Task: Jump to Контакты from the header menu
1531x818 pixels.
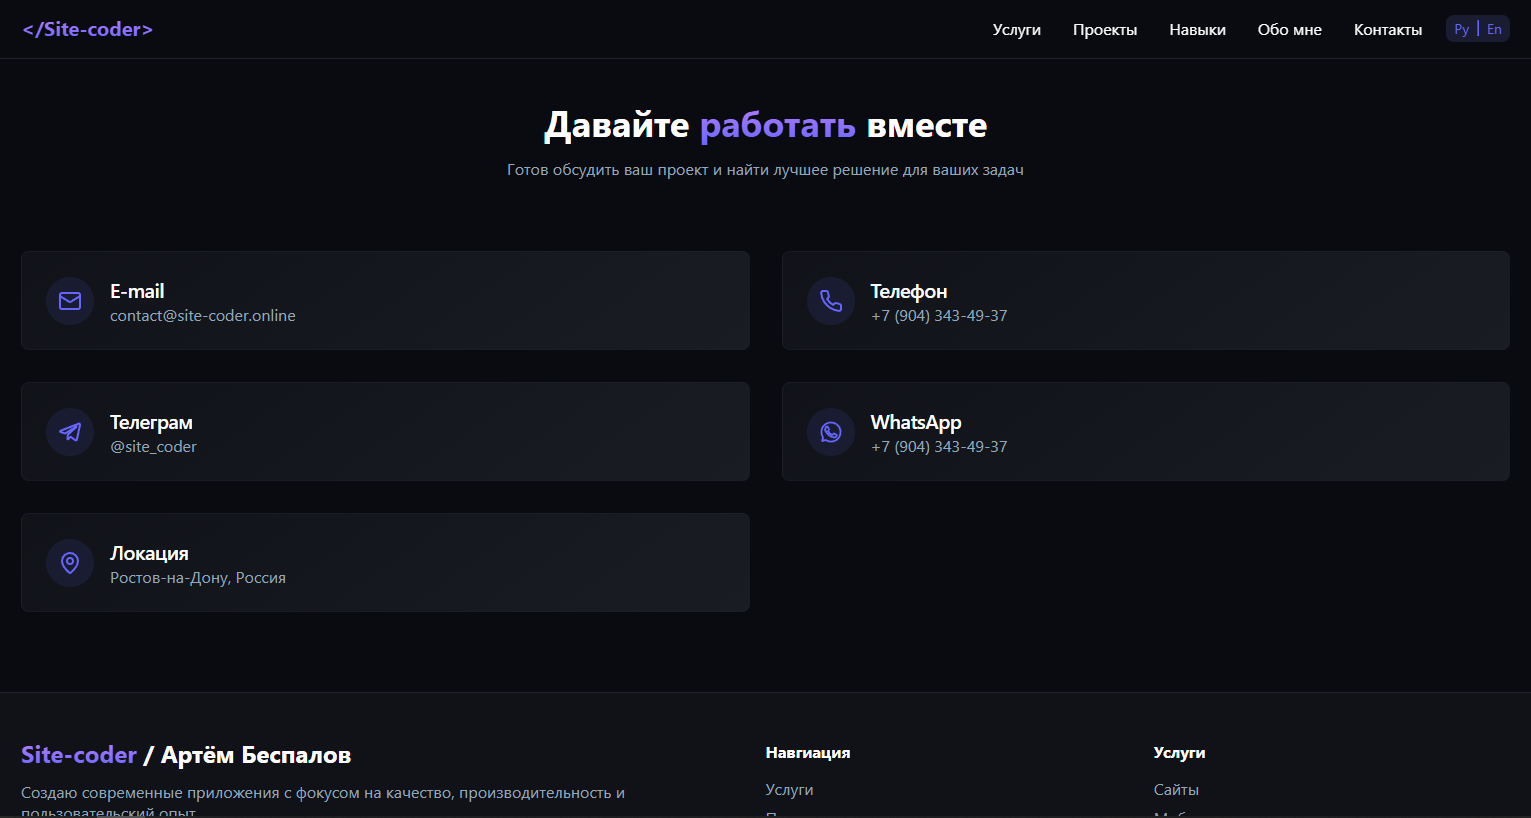Action: coord(1388,30)
